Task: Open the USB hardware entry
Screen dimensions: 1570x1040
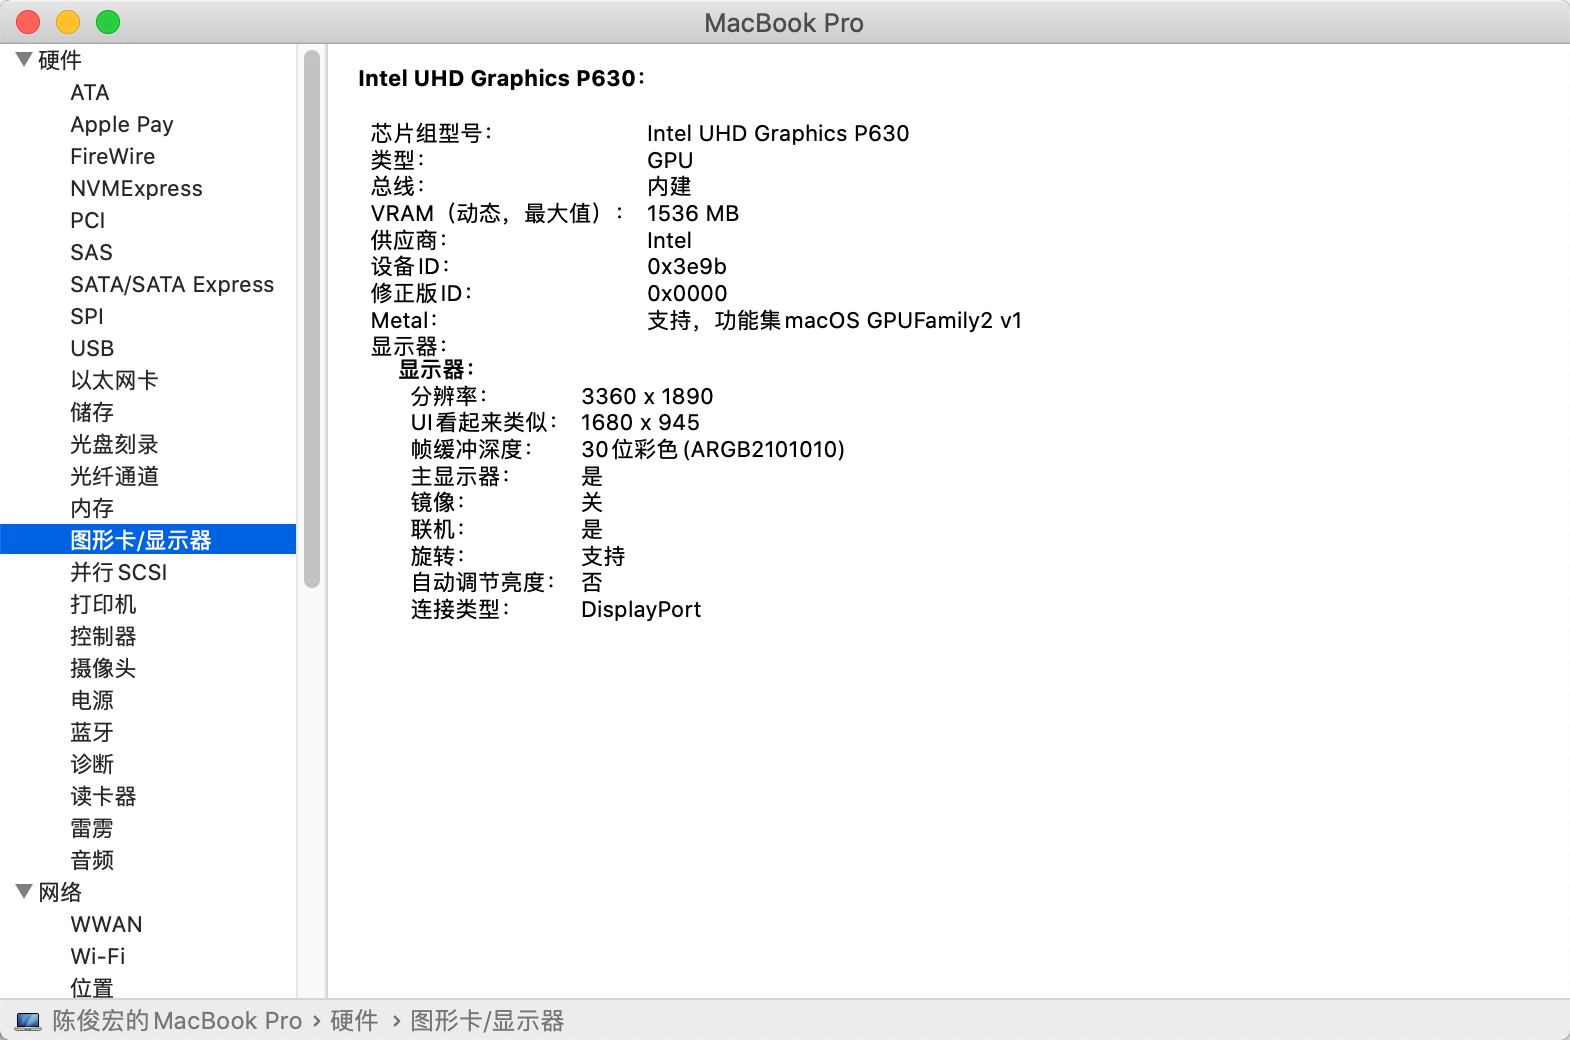Action: click(x=92, y=349)
